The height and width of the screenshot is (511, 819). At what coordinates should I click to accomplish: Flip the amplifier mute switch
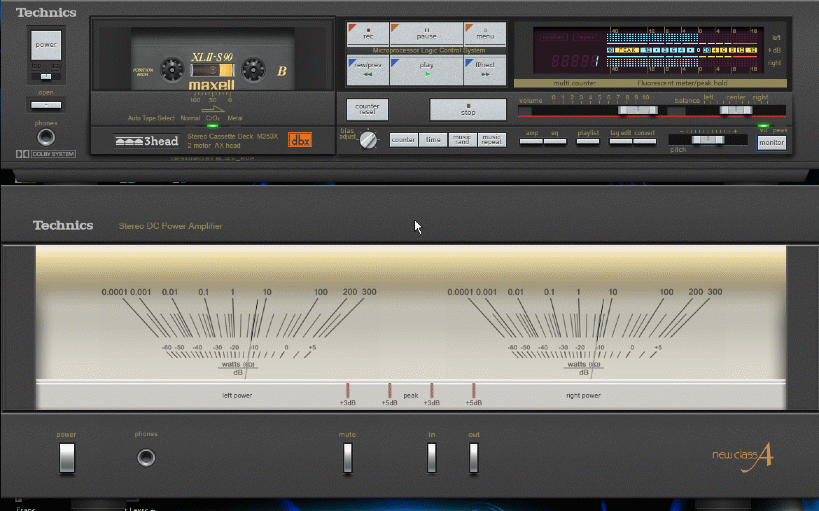coord(347,457)
